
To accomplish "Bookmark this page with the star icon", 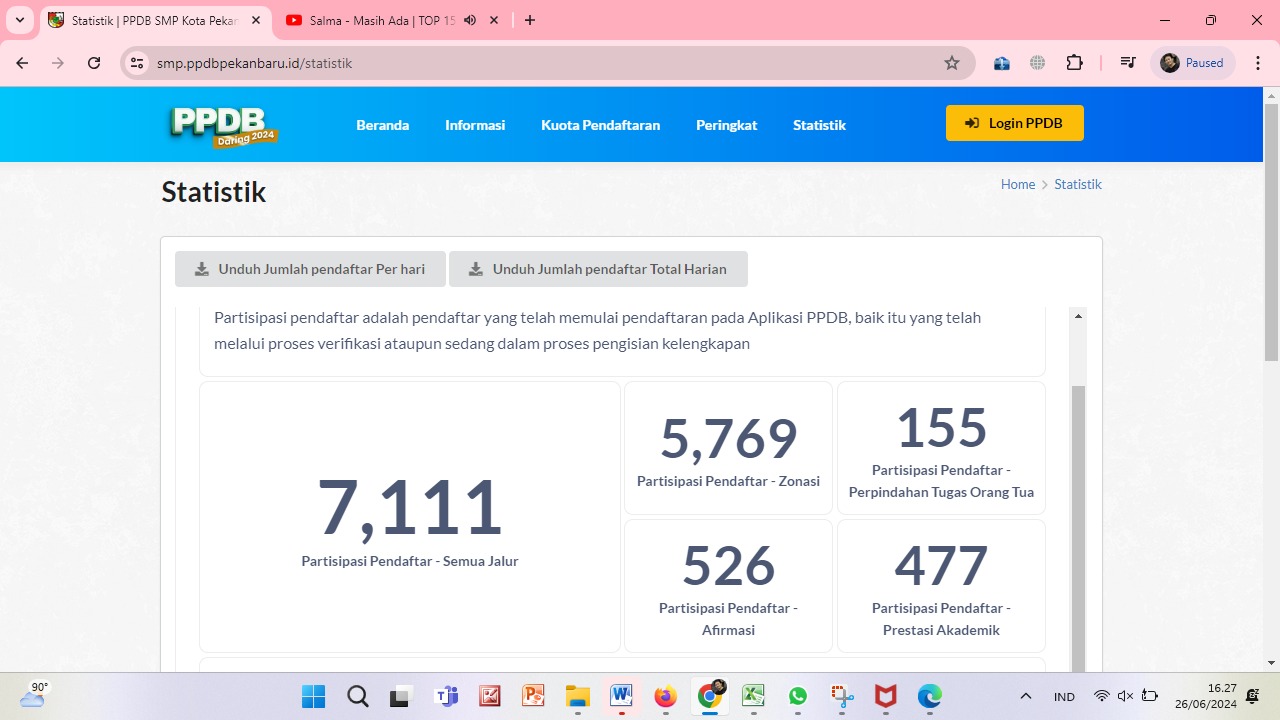I will click(x=951, y=63).
